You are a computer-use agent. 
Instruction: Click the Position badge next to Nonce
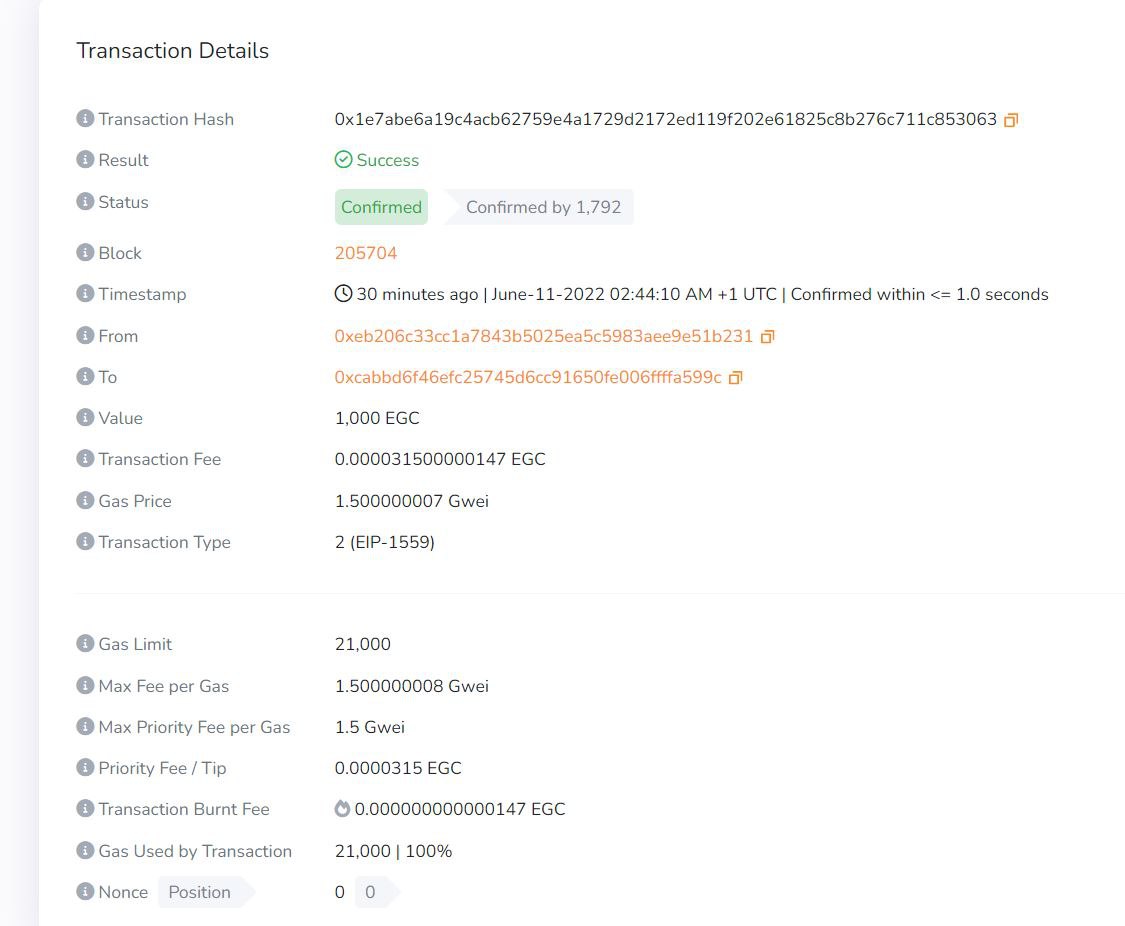pos(198,892)
